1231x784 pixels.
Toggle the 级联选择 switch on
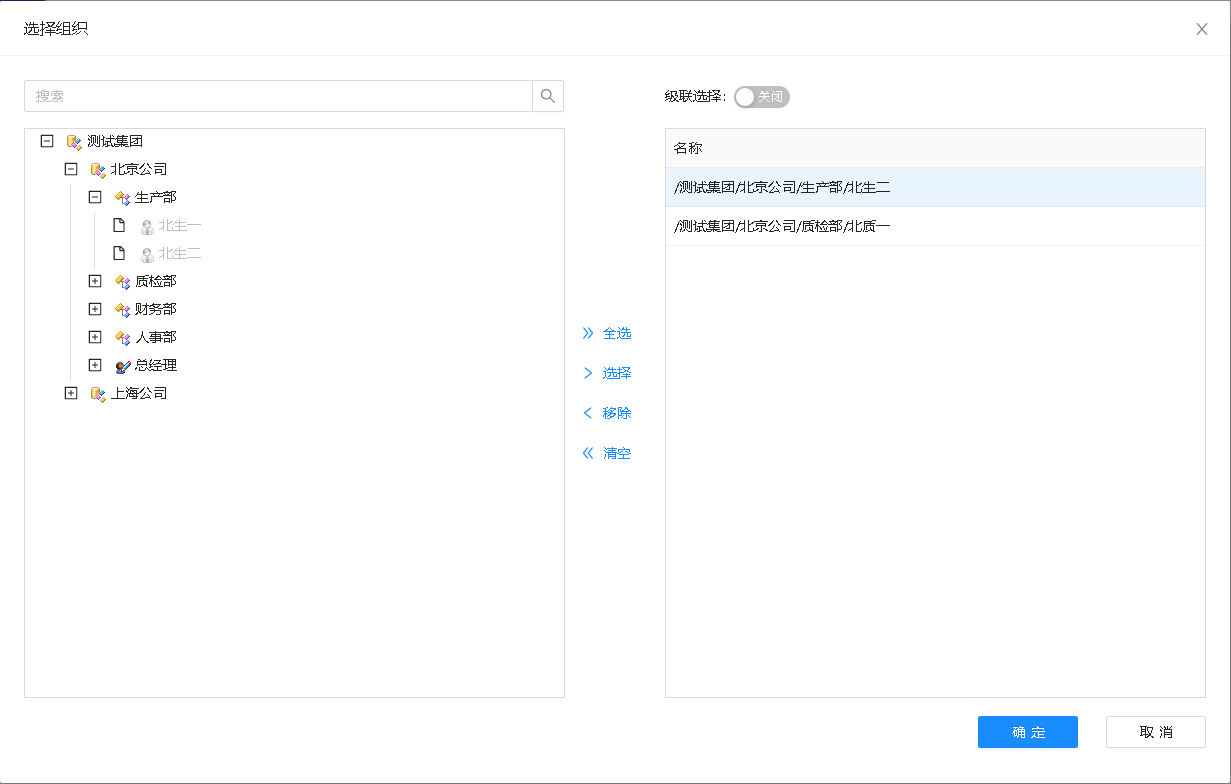(761, 97)
